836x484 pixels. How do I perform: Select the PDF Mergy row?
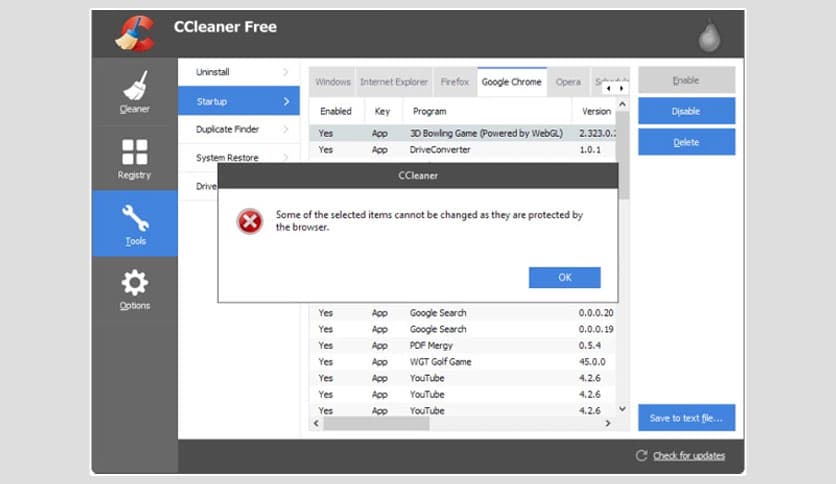[x=432, y=345]
